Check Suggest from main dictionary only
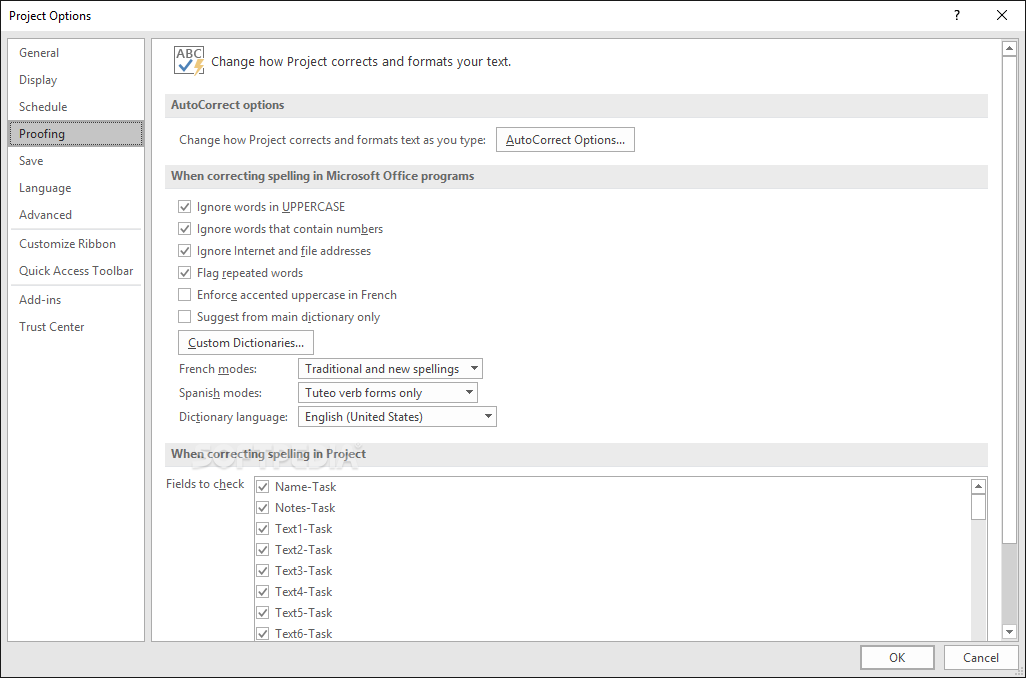Screen dimensions: 1026x678 184,317
